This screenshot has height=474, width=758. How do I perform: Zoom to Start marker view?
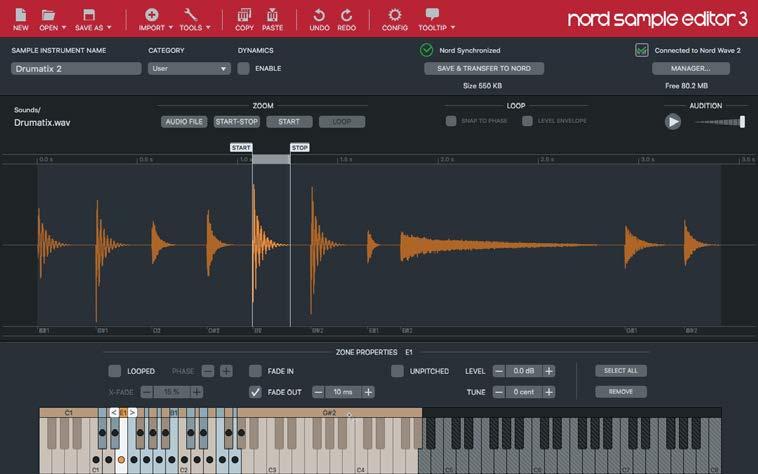pyautogui.click(x=289, y=122)
